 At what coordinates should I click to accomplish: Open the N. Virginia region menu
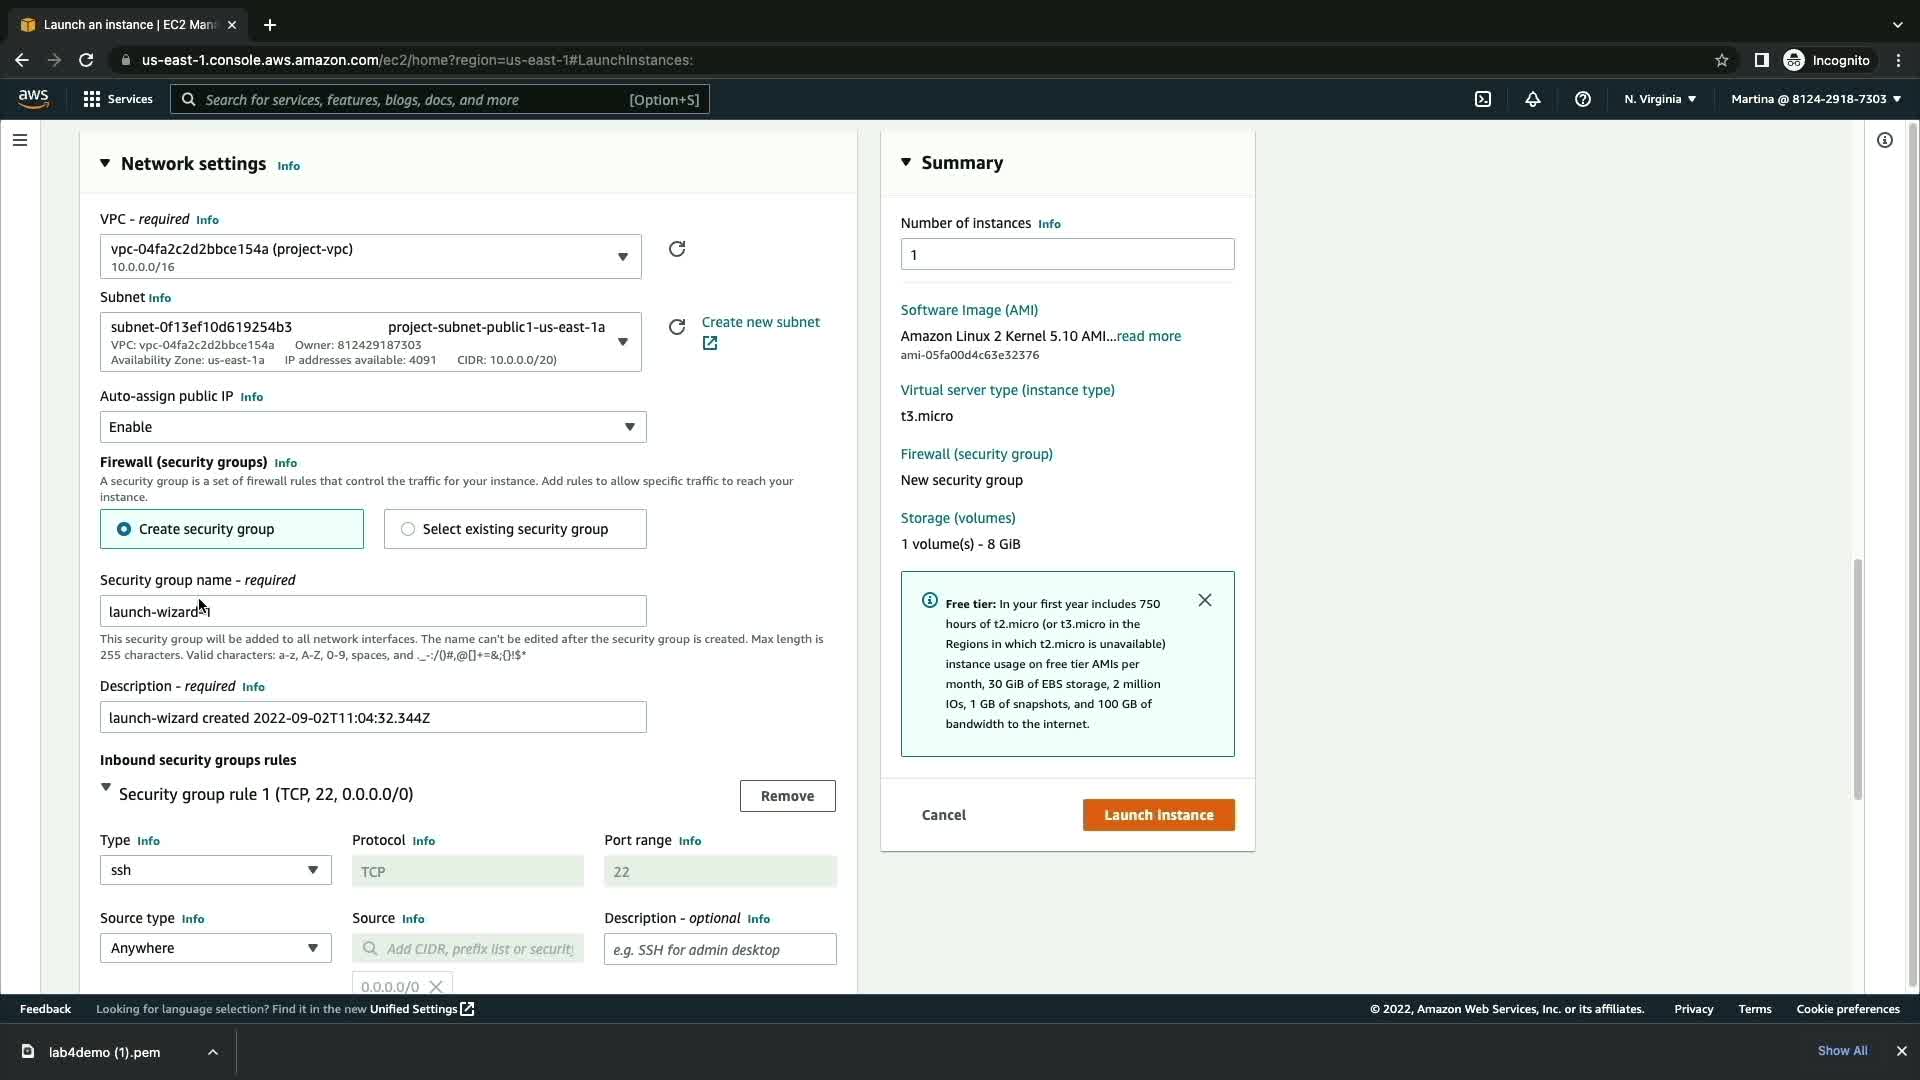pyautogui.click(x=1659, y=99)
